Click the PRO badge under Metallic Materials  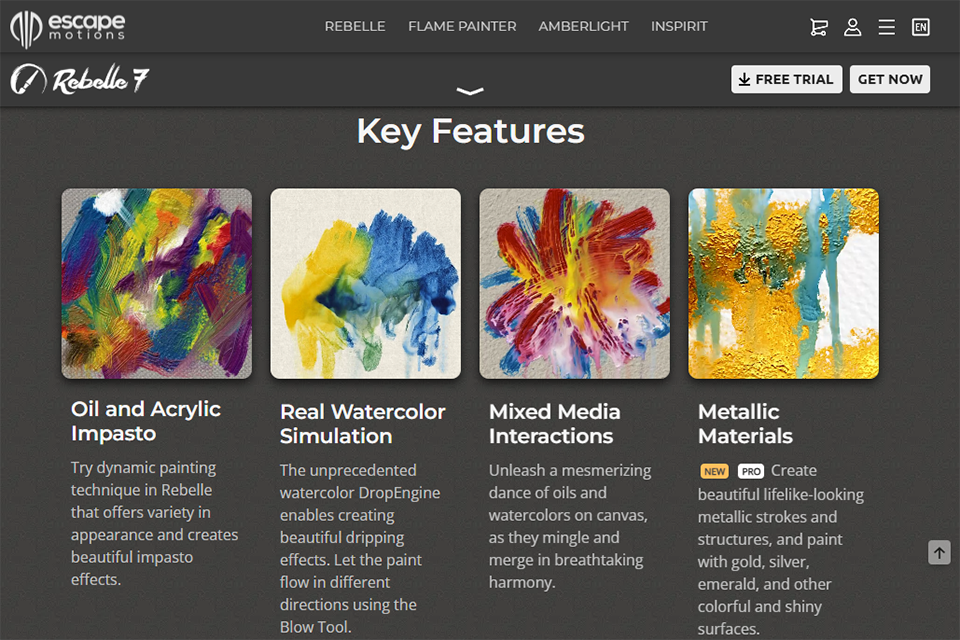pyautogui.click(x=751, y=471)
